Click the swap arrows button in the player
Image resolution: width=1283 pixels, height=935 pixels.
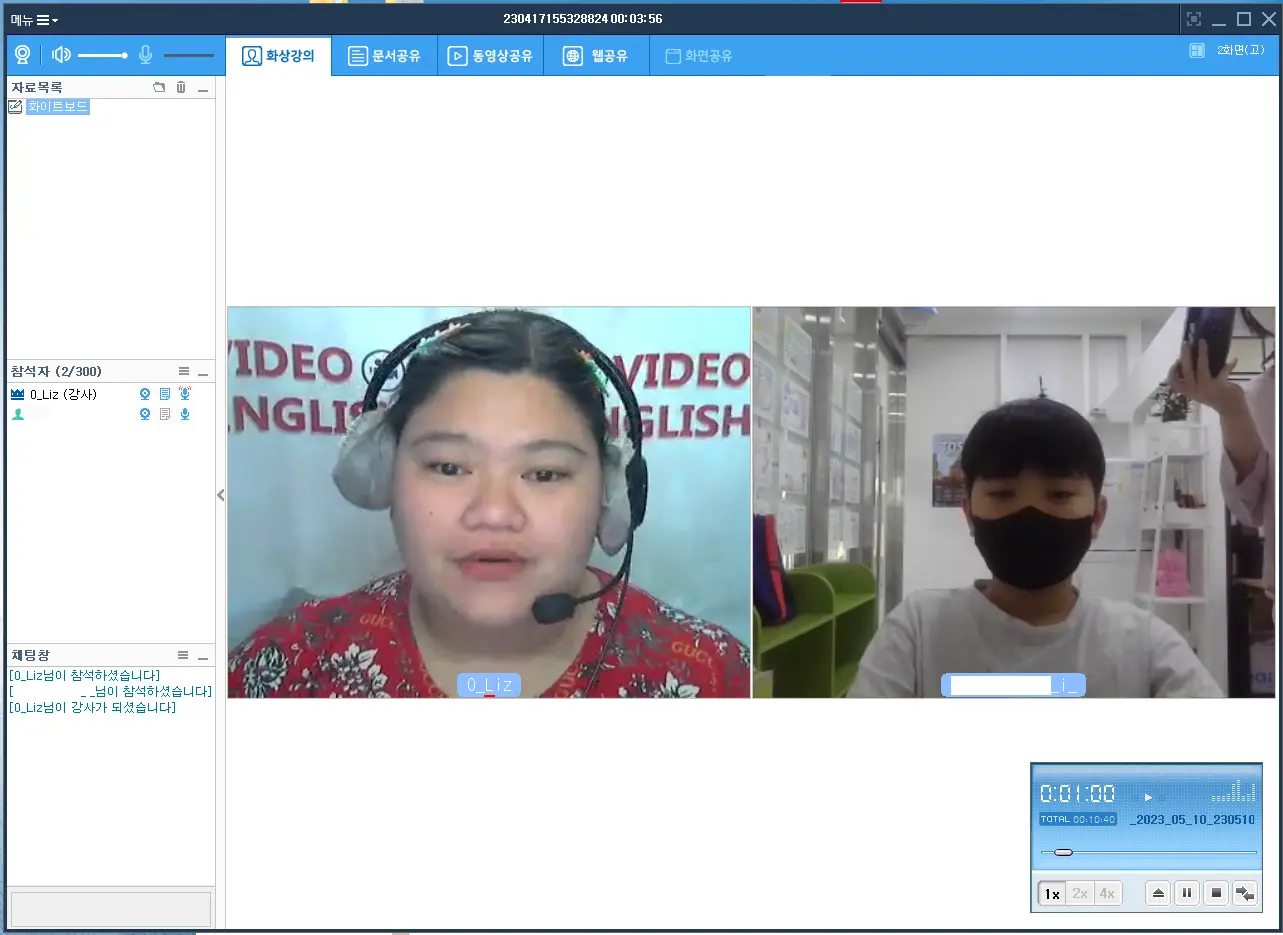click(1245, 893)
